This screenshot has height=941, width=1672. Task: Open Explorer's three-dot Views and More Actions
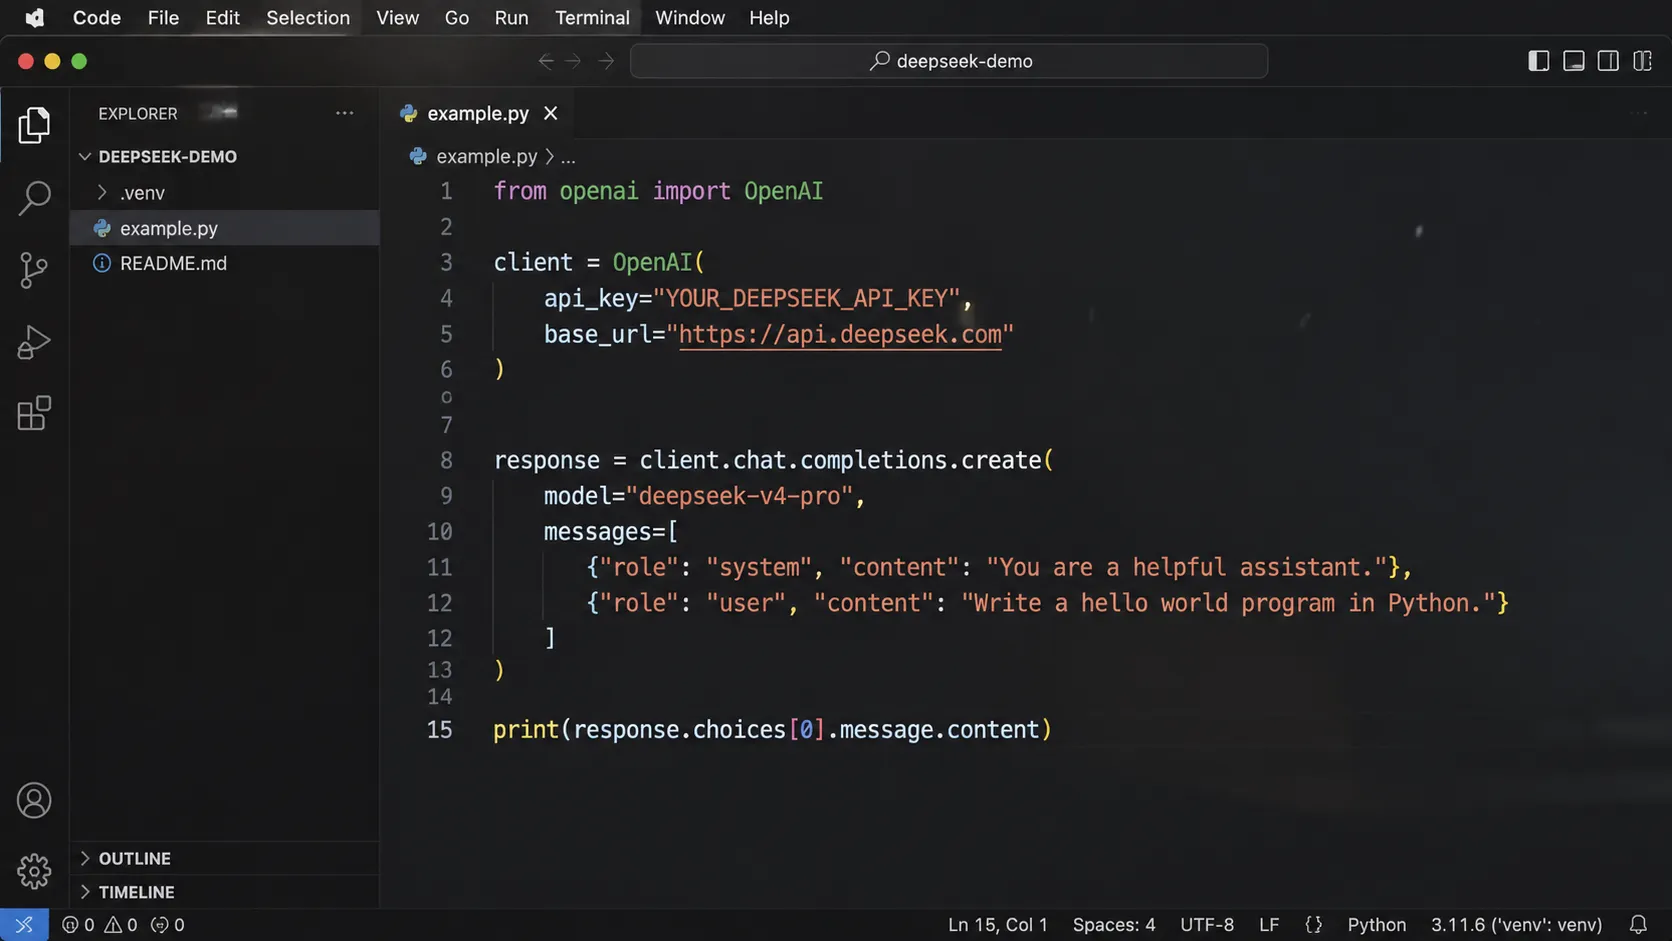pos(345,113)
